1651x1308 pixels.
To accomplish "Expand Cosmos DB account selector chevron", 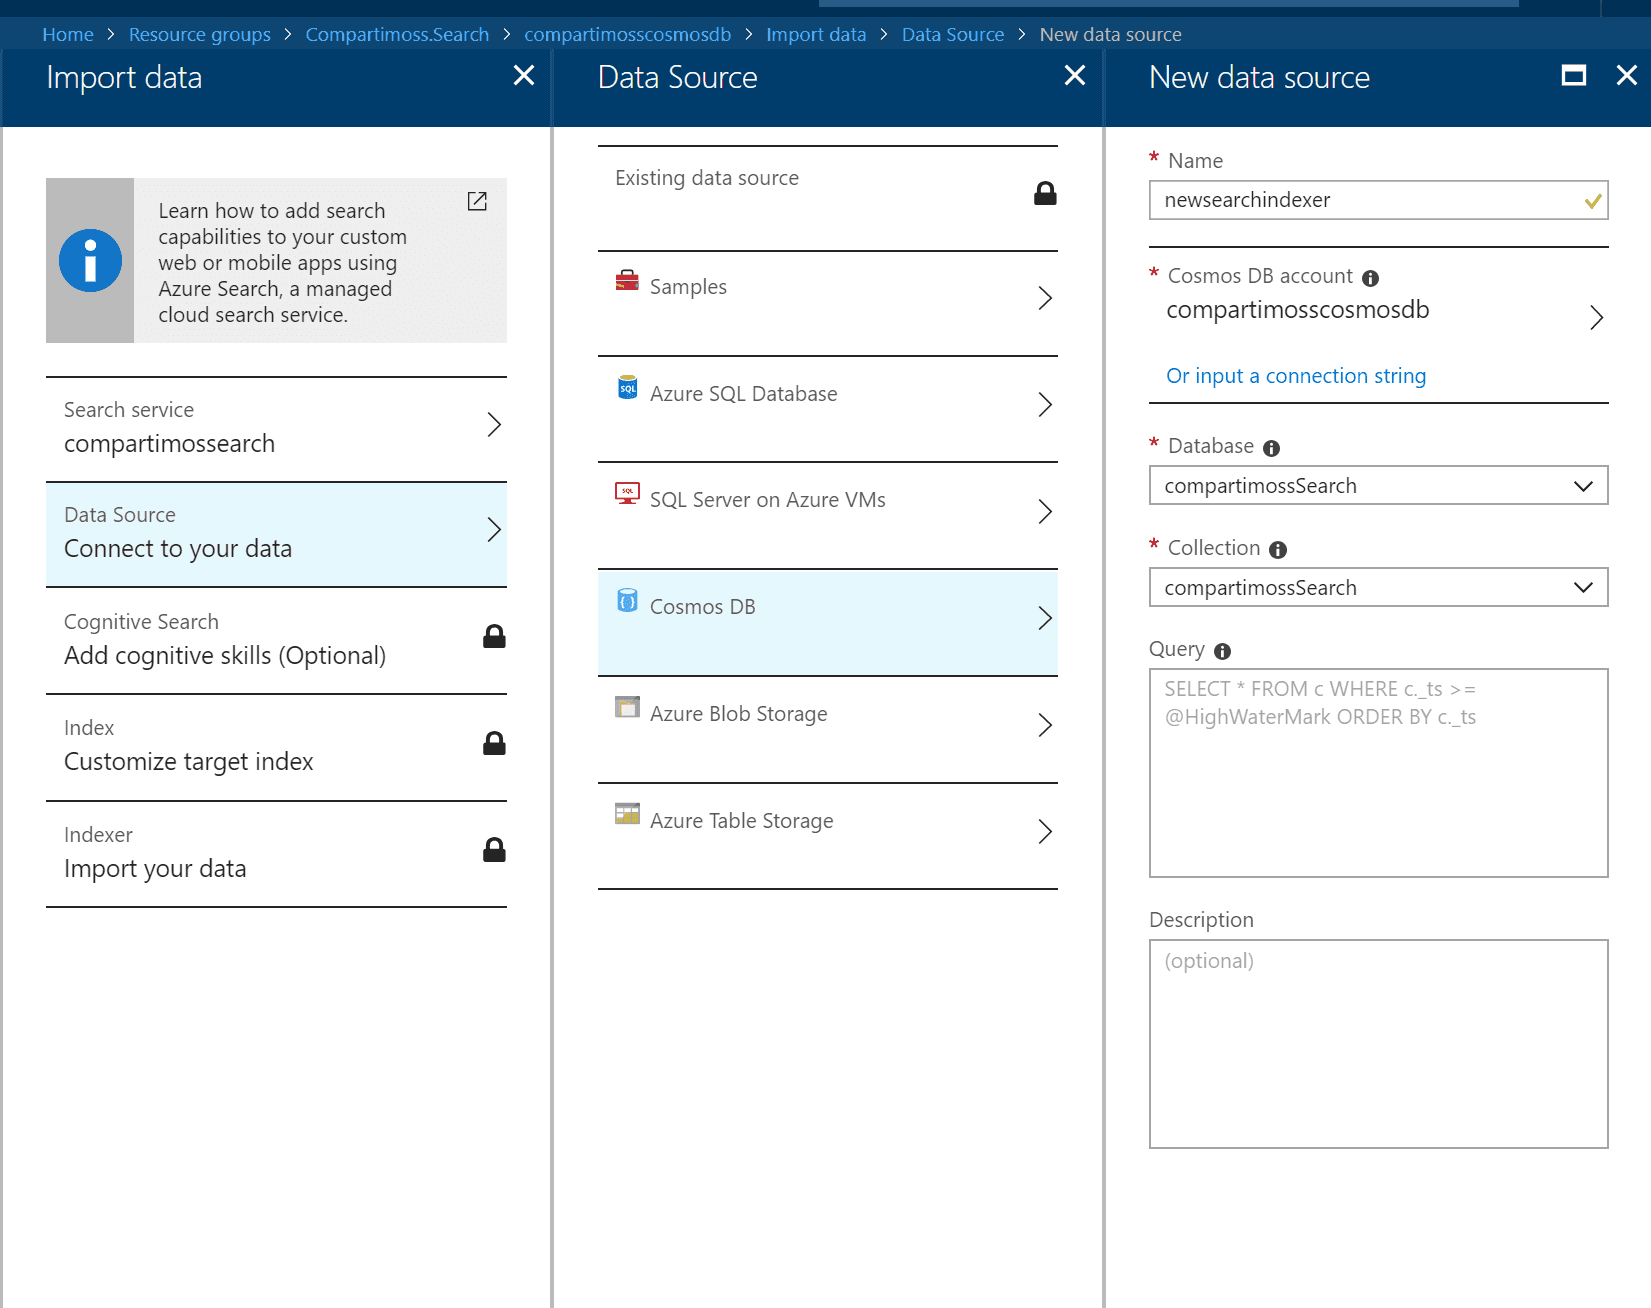I will [x=1597, y=318].
